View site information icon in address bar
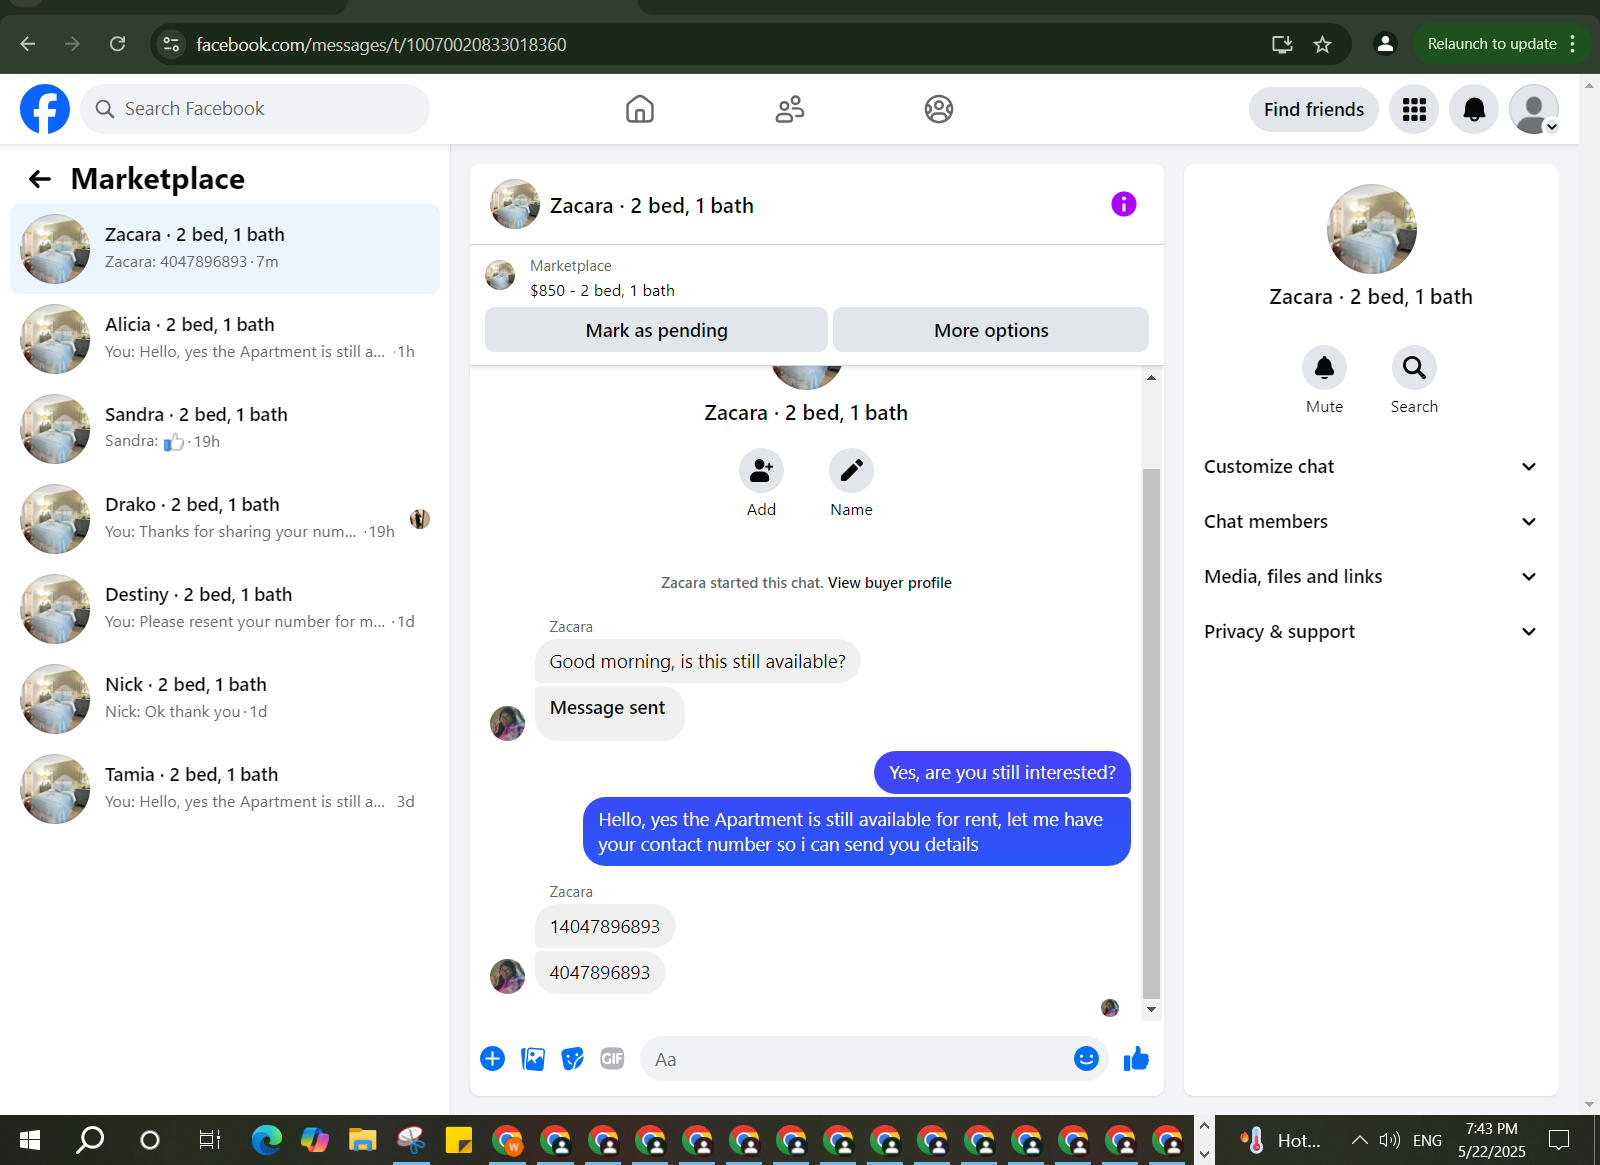Viewport: 1600px width, 1165px height. pyautogui.click(x=171, y=44)
